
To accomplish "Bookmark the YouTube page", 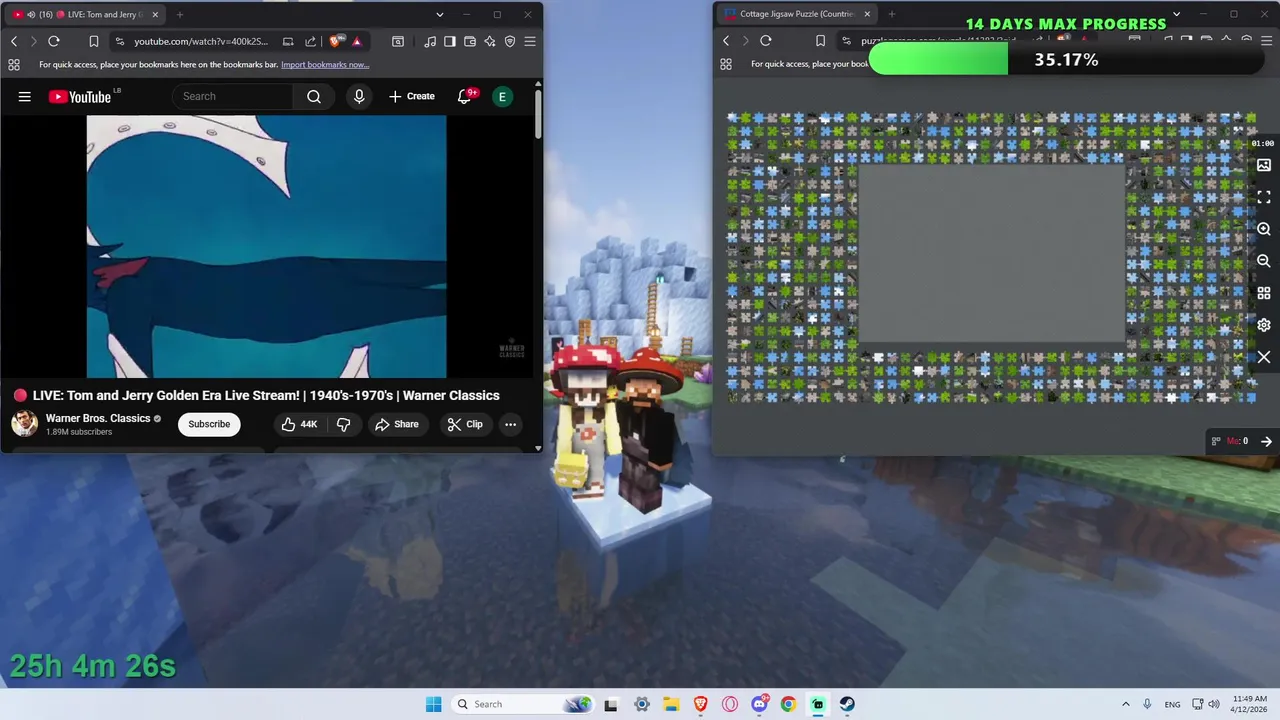I will click(93, 41).
